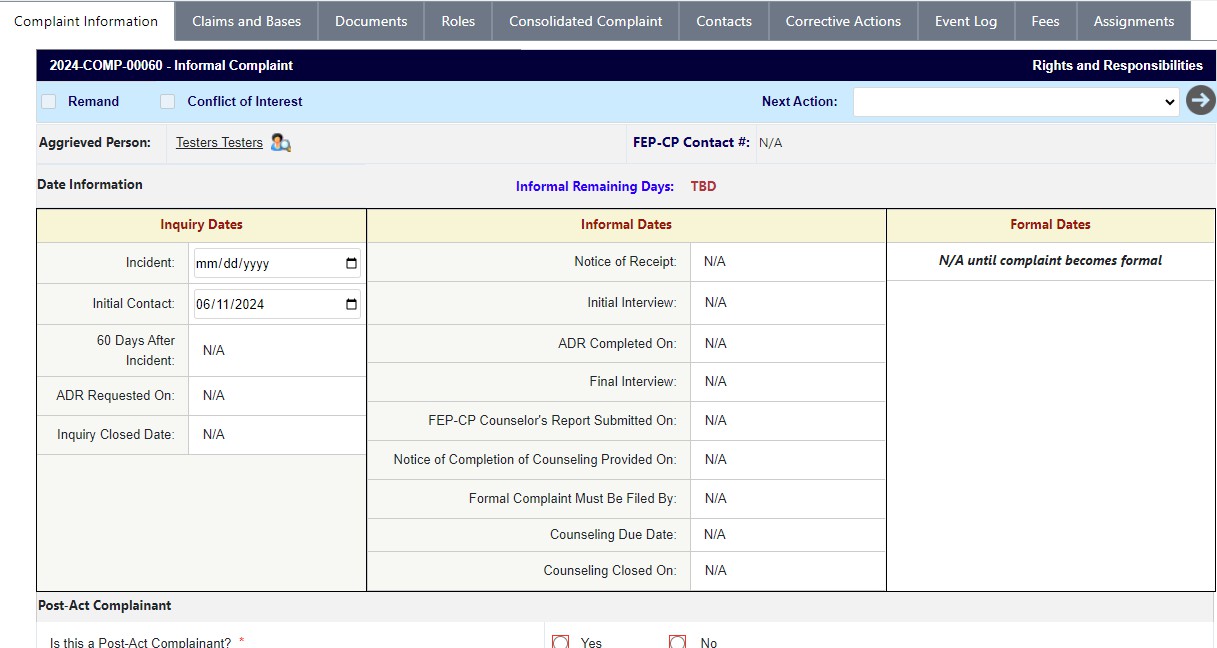
Task: Click the Informal Remaining Days label
Action: 595,186
